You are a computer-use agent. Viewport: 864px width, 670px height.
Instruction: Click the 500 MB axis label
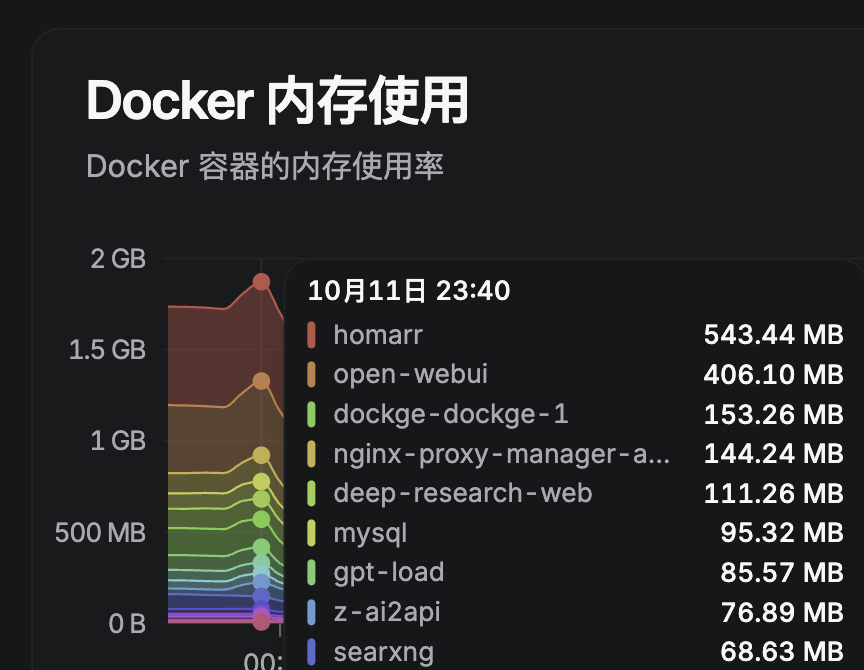pos(100,533)
